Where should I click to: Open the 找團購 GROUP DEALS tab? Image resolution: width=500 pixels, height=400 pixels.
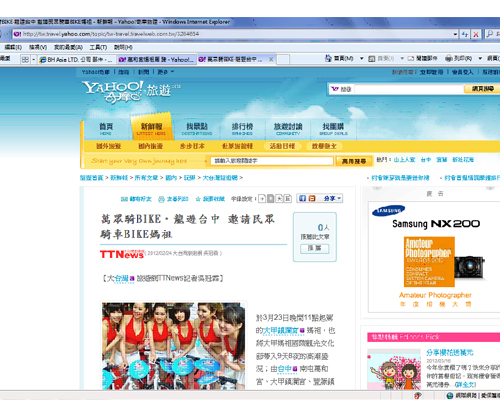pos(333,129)
